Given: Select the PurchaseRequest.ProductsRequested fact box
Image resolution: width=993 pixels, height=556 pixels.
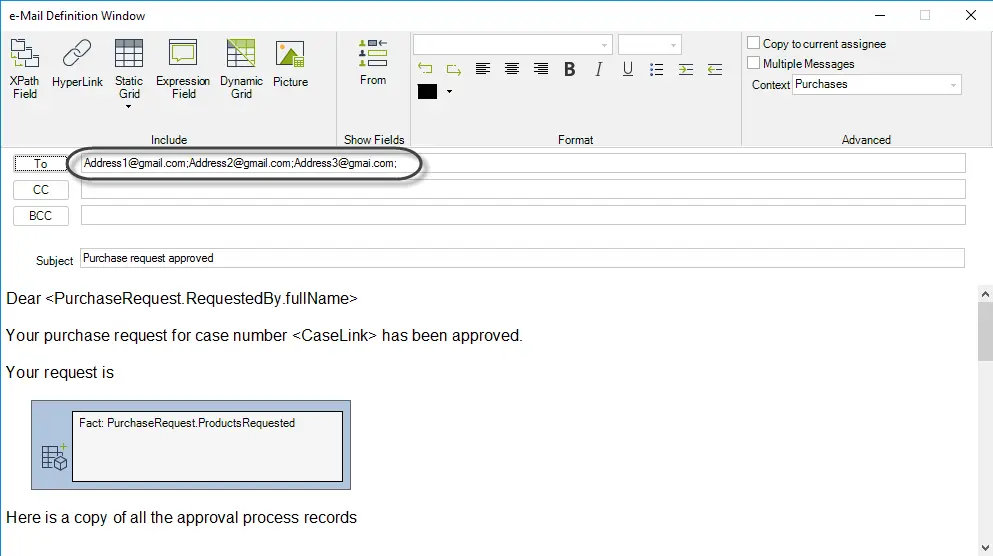Looking at the screenshot, I should [x=207, y=446].
